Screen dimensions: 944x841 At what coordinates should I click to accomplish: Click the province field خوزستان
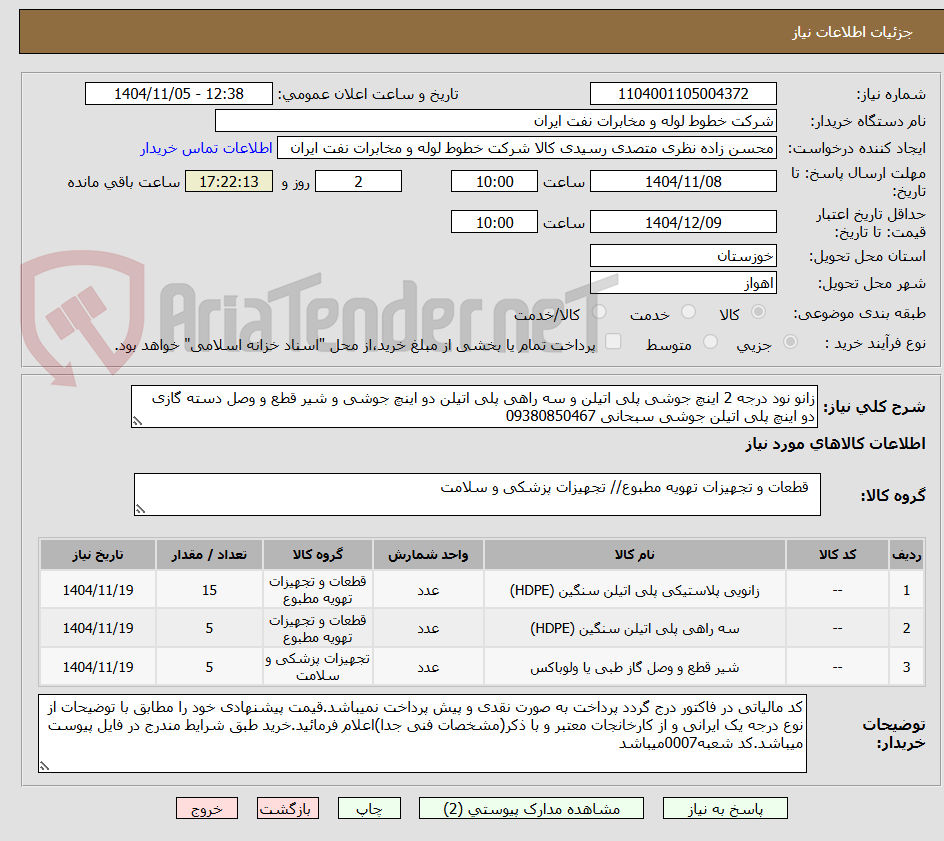coord(683,256)
